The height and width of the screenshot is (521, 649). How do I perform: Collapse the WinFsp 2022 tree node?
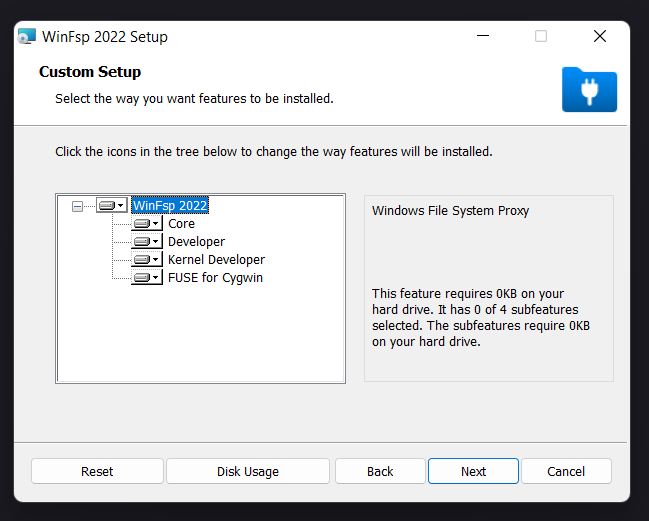pyautogui.click(x=77, y=206)
